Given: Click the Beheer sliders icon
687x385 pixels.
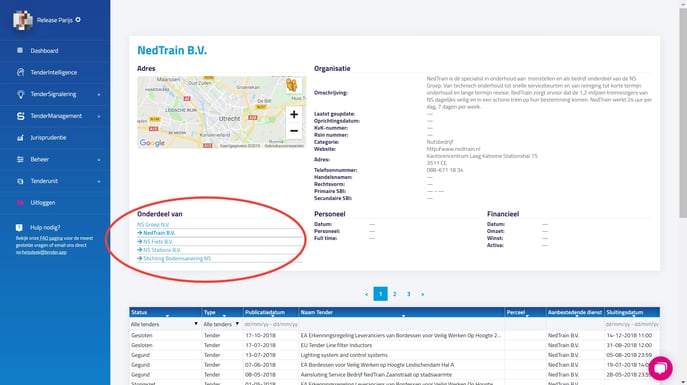Looking at the screenshot, I should click(20, 159).
